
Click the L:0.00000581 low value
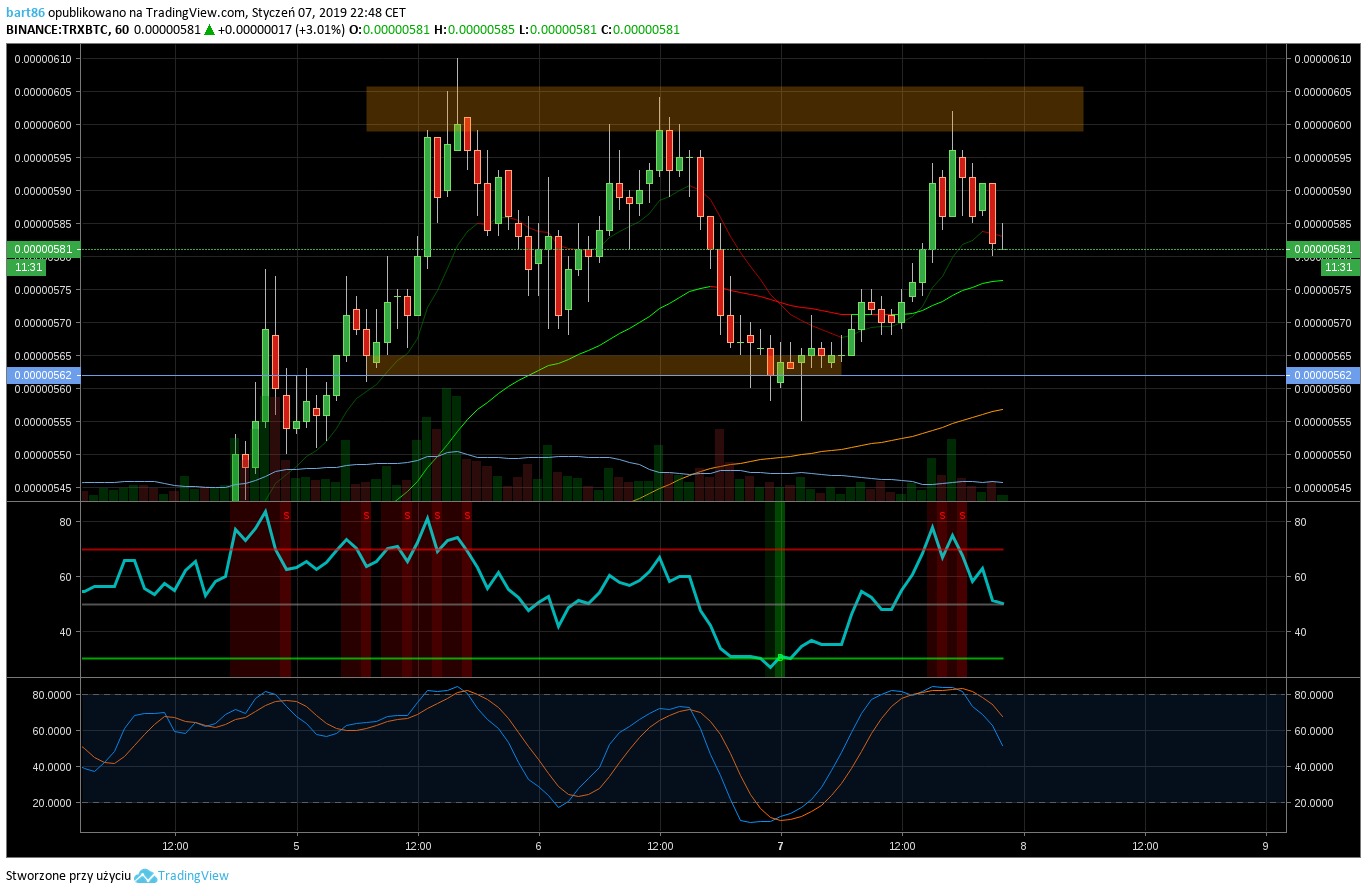tap(557, 30)
